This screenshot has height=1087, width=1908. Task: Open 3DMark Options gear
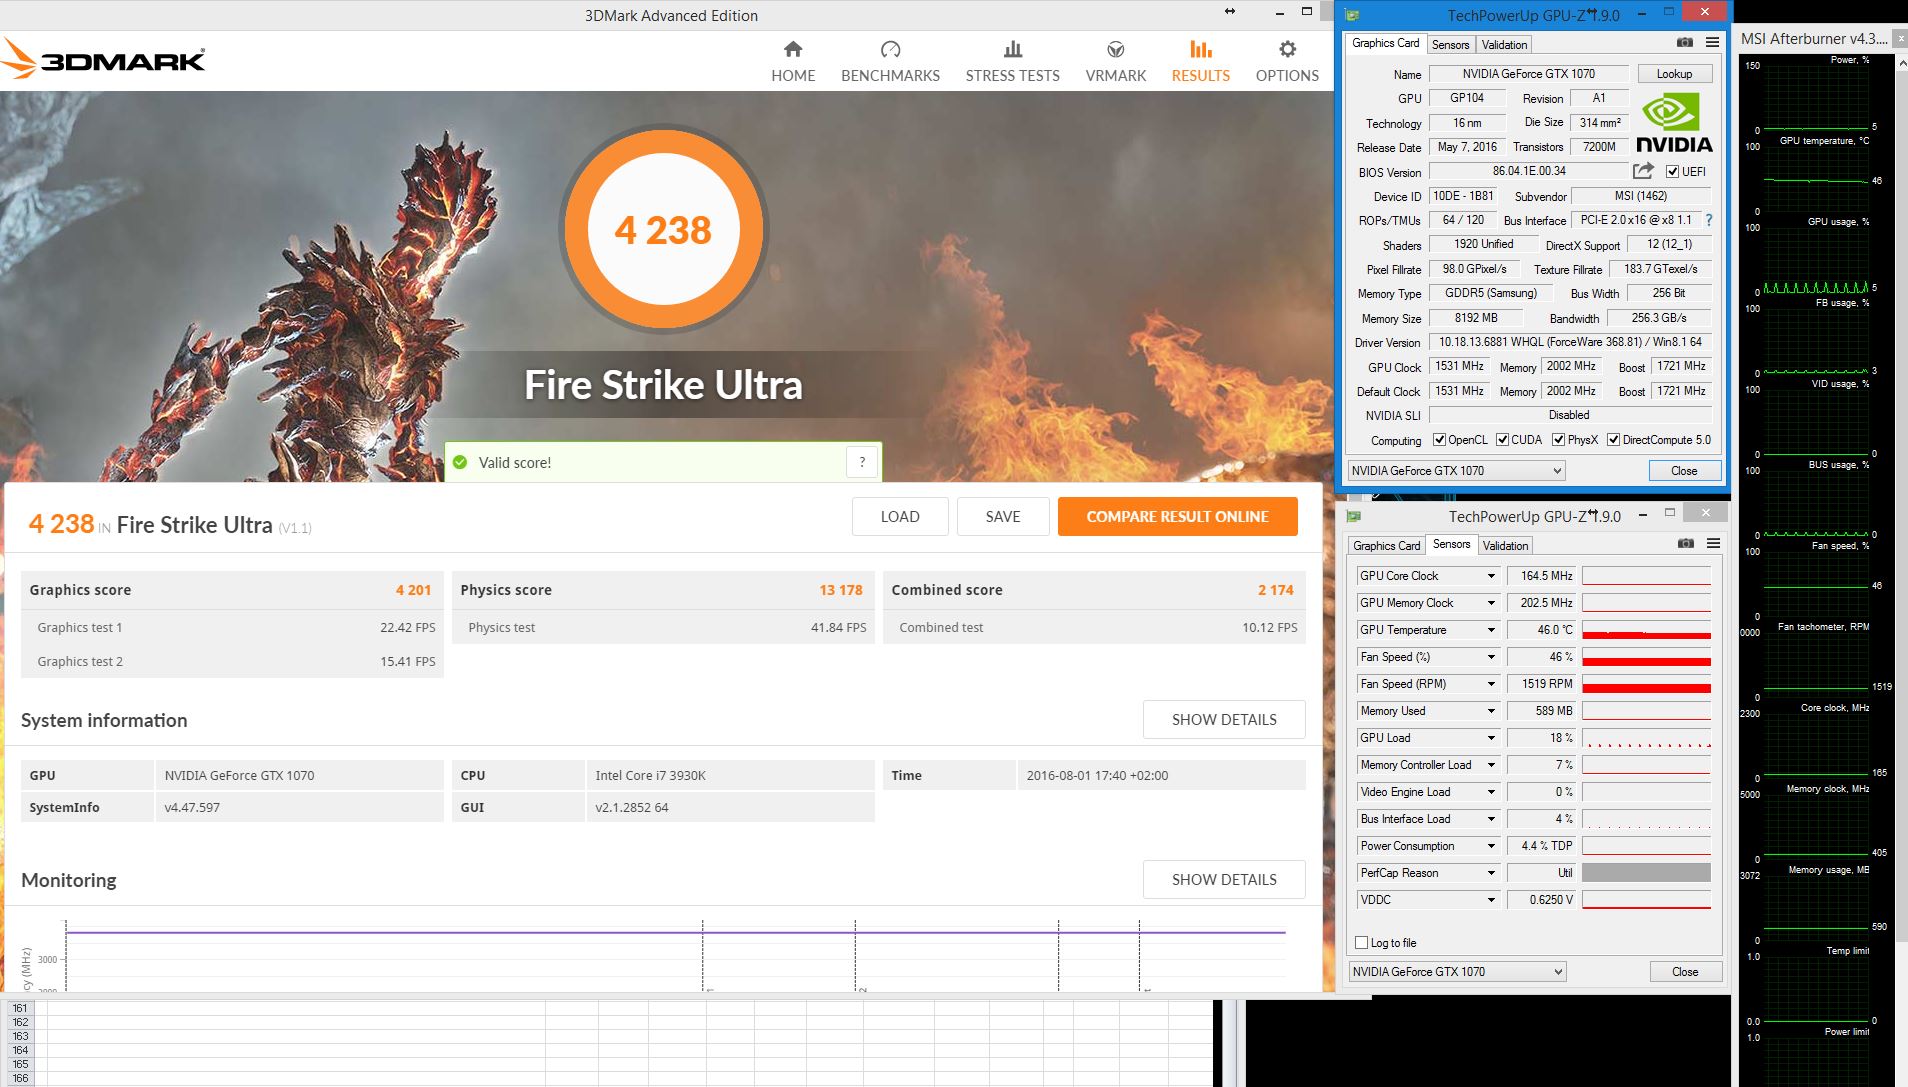pyautogui.click(x=1286, y=58)
